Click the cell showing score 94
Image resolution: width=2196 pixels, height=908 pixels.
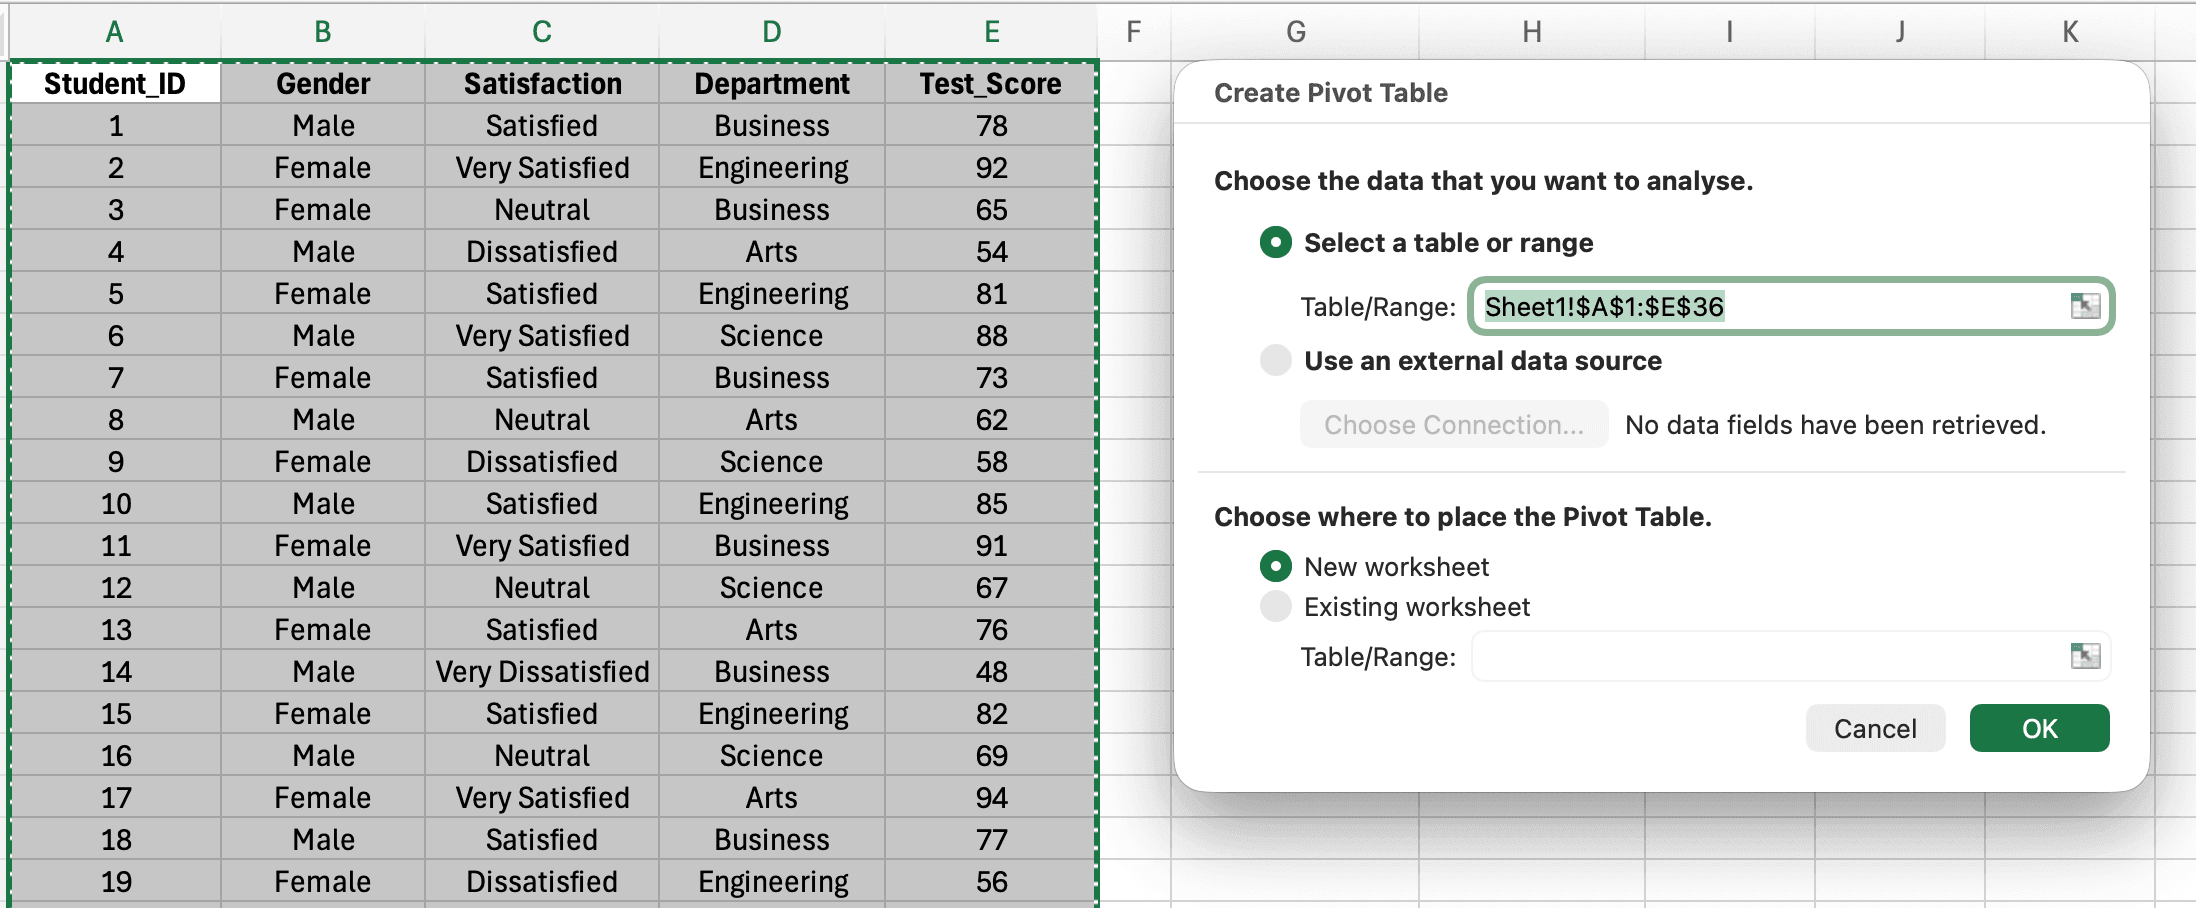[x=991, y=797]
